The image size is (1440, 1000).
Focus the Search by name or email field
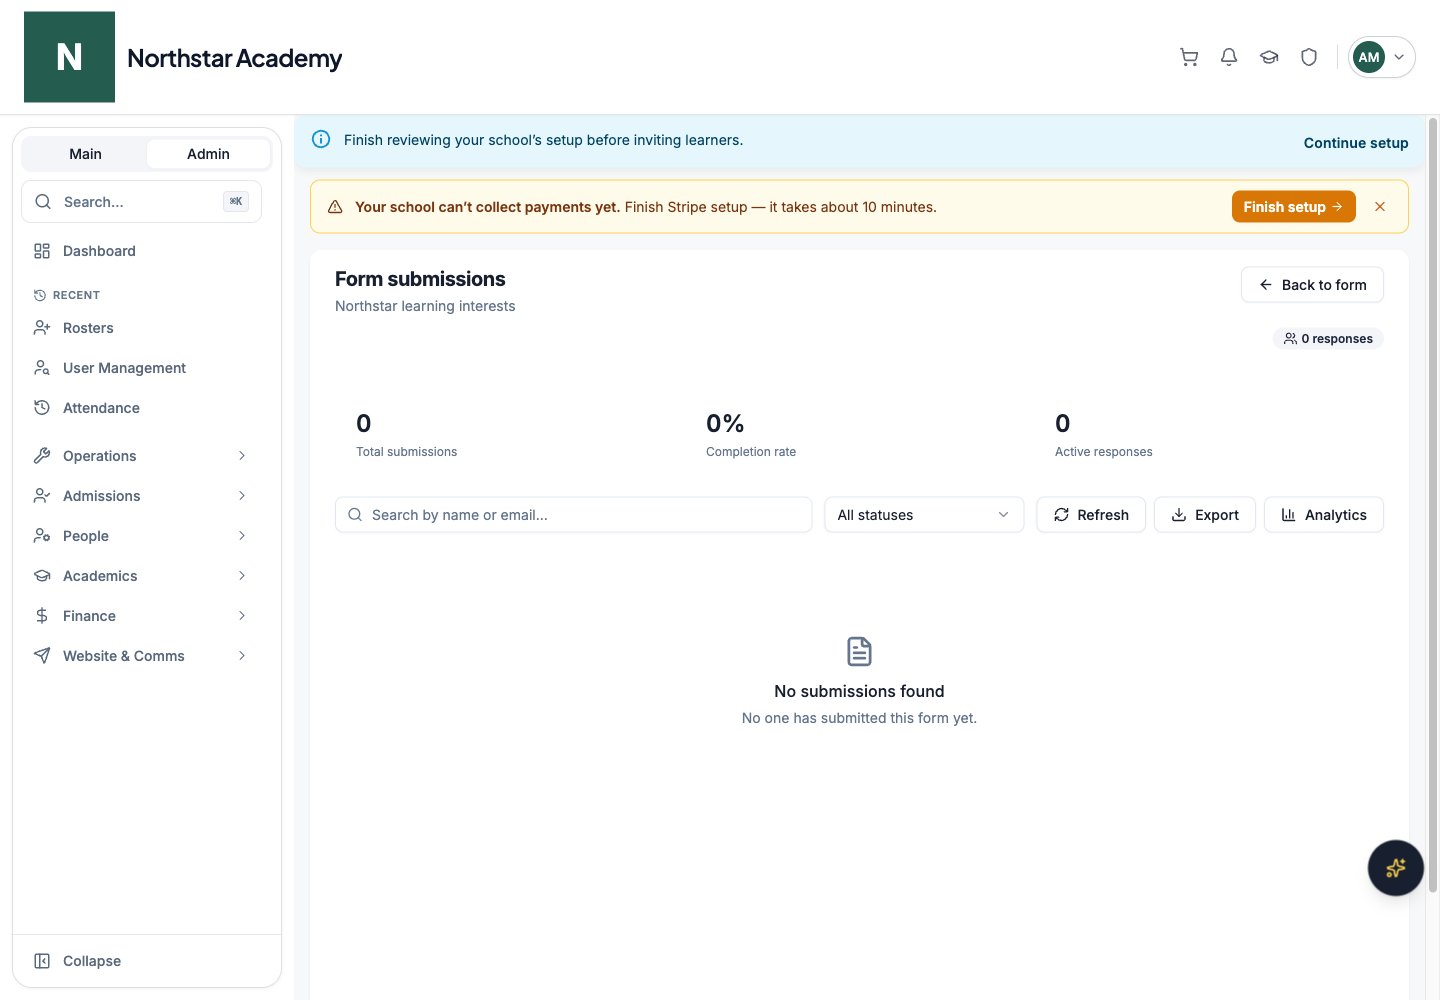coord(573,515)
